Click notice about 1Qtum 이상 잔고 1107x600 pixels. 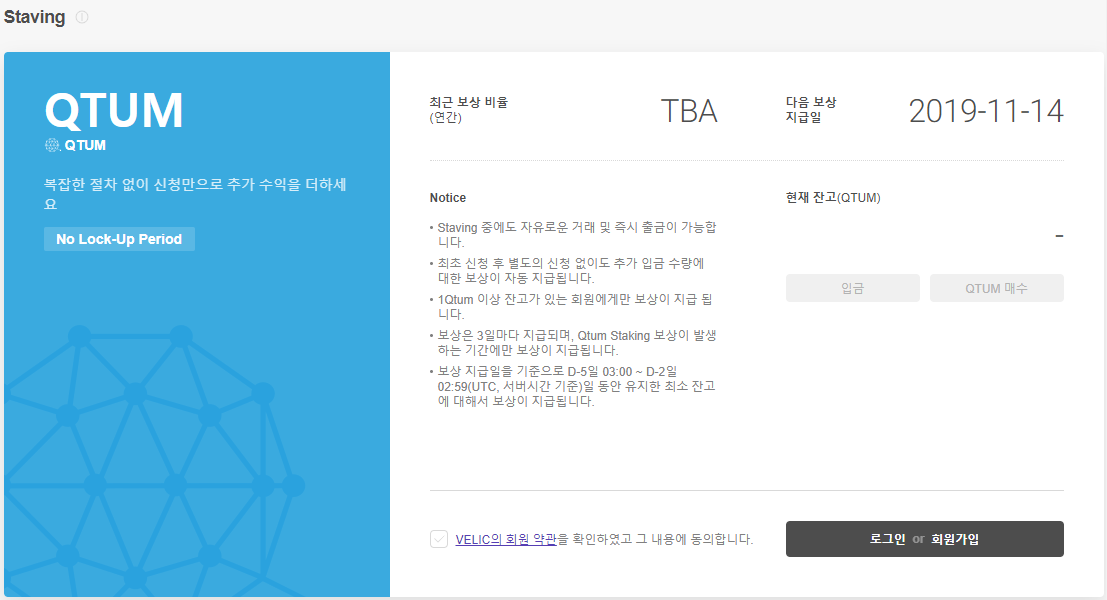571,306
